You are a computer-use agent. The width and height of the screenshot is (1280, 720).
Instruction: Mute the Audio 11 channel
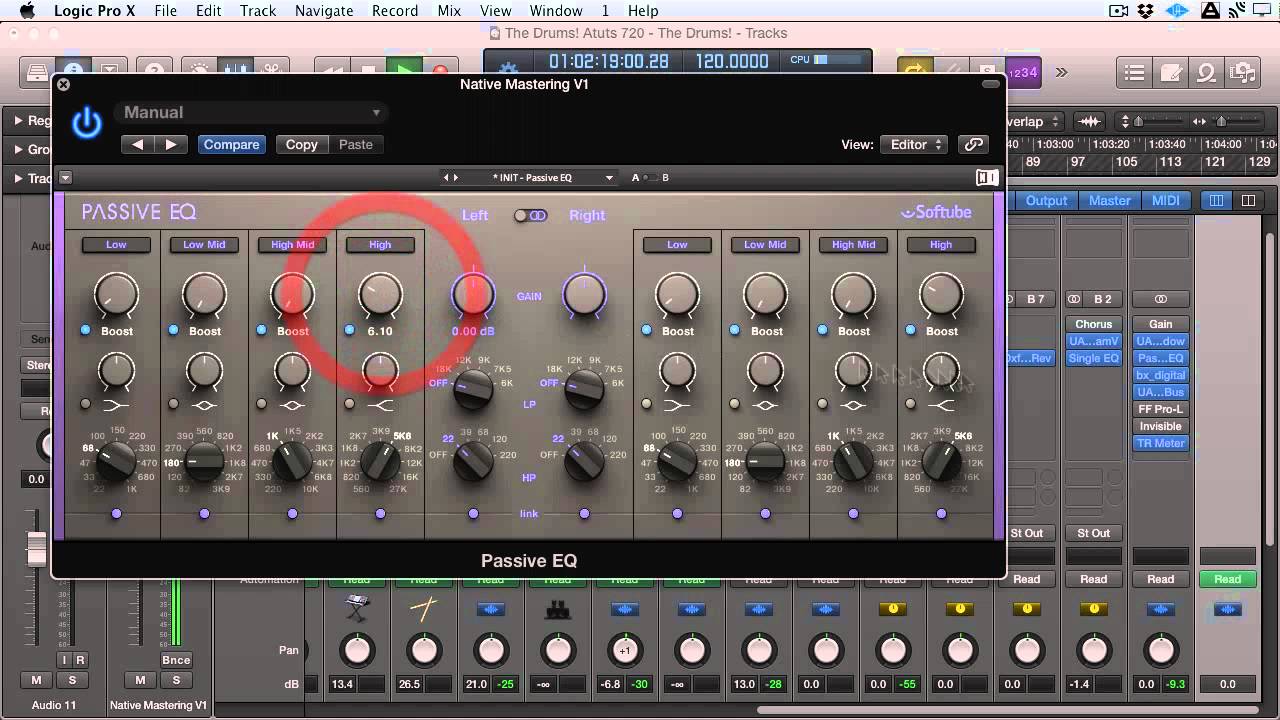(37, 680)
